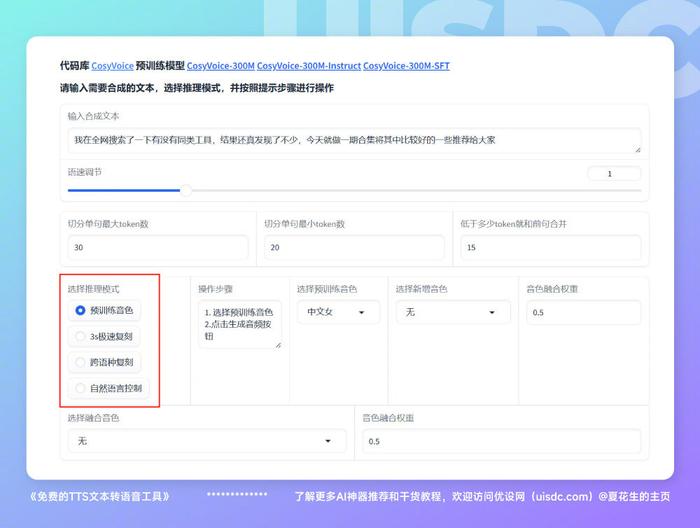
Task: Click the 语速调节 label
Action: point(85,172)
